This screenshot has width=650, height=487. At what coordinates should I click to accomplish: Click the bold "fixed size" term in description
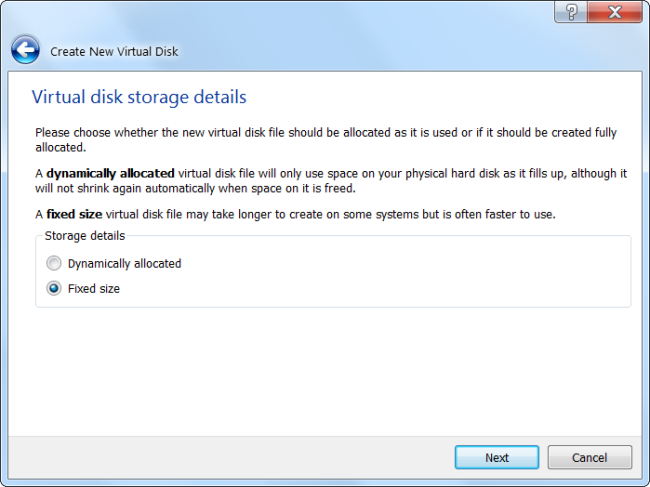point(76,214)
